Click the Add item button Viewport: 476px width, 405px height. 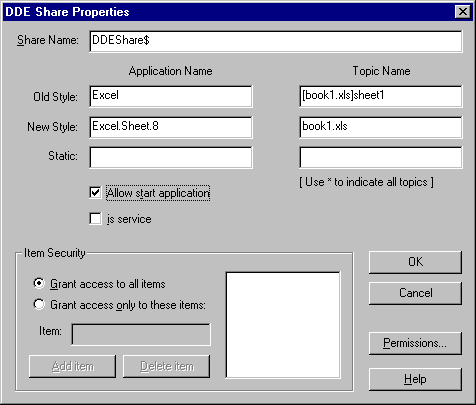[x=72, y=366]
